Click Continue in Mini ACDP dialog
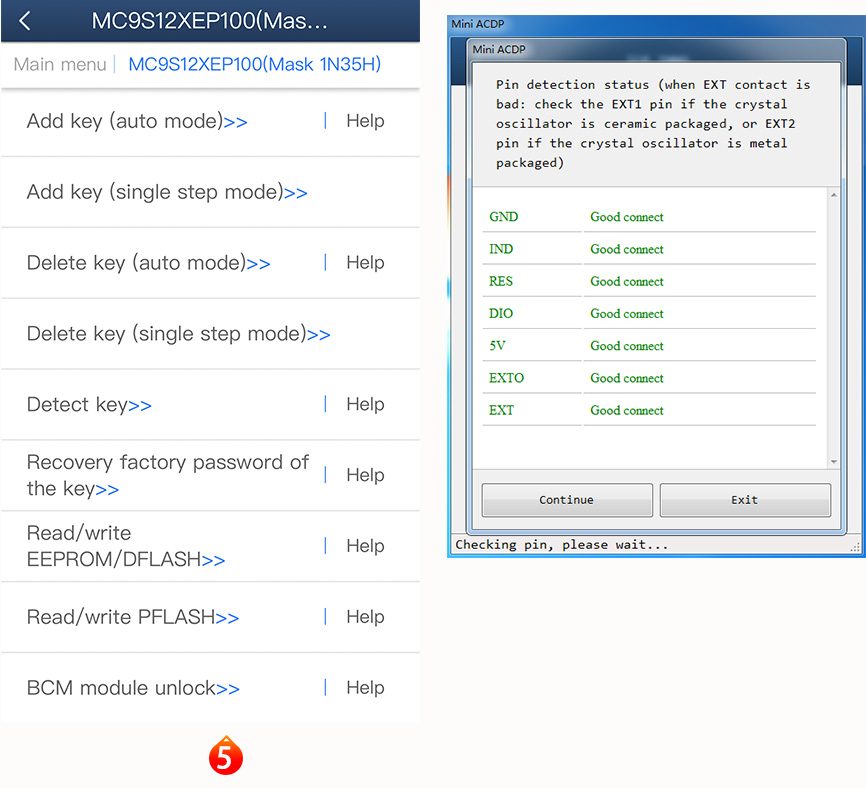This screenshot has height=788, width=866. point(567,500)
